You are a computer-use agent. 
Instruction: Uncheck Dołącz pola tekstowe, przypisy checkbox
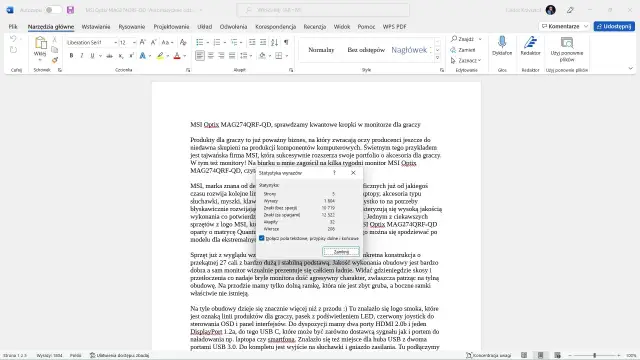262,238
